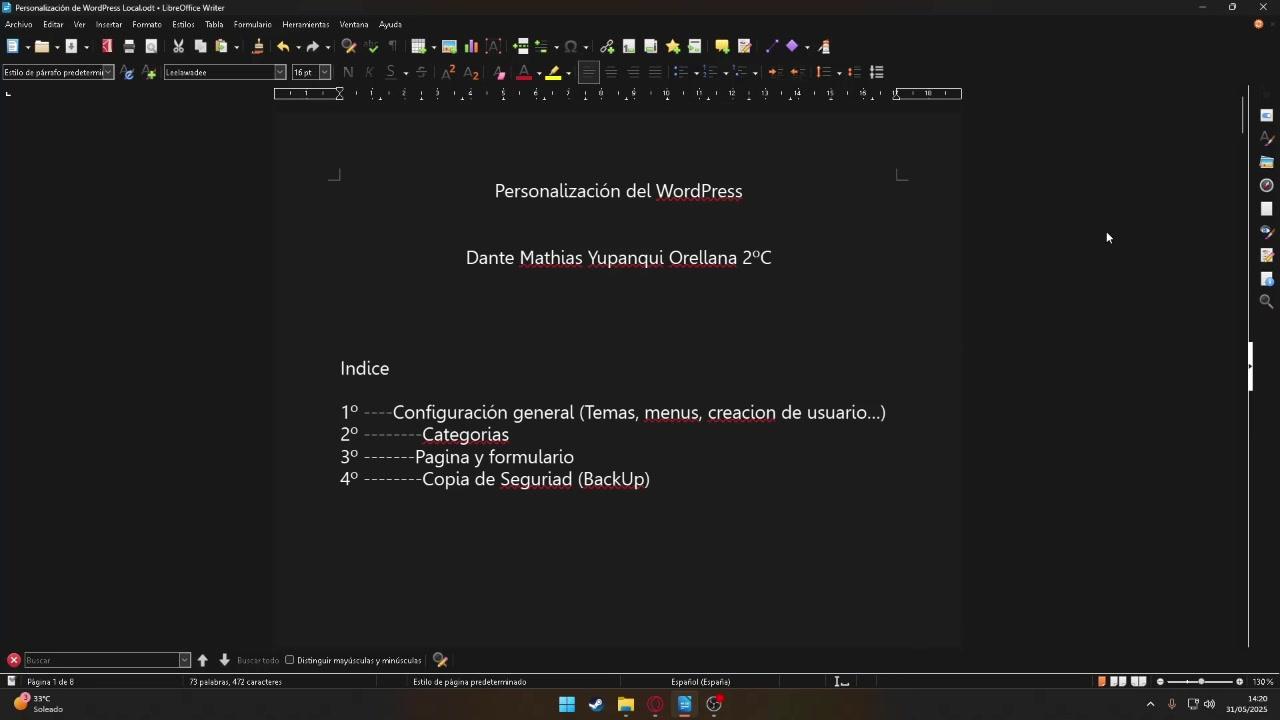Select the Line drawing tool
The image size is (1280, 720).
(x=771, y=46)
